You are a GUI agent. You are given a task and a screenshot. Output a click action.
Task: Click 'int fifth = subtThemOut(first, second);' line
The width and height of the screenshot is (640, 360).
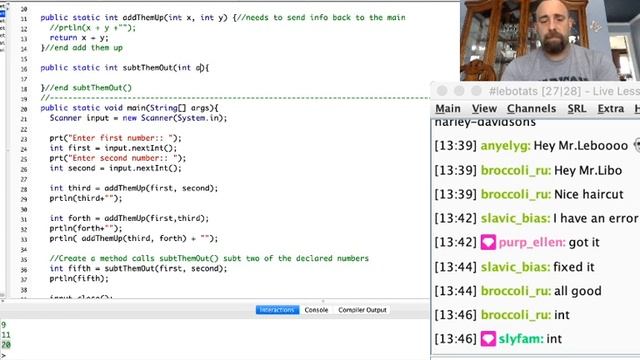tap(138, 269)
